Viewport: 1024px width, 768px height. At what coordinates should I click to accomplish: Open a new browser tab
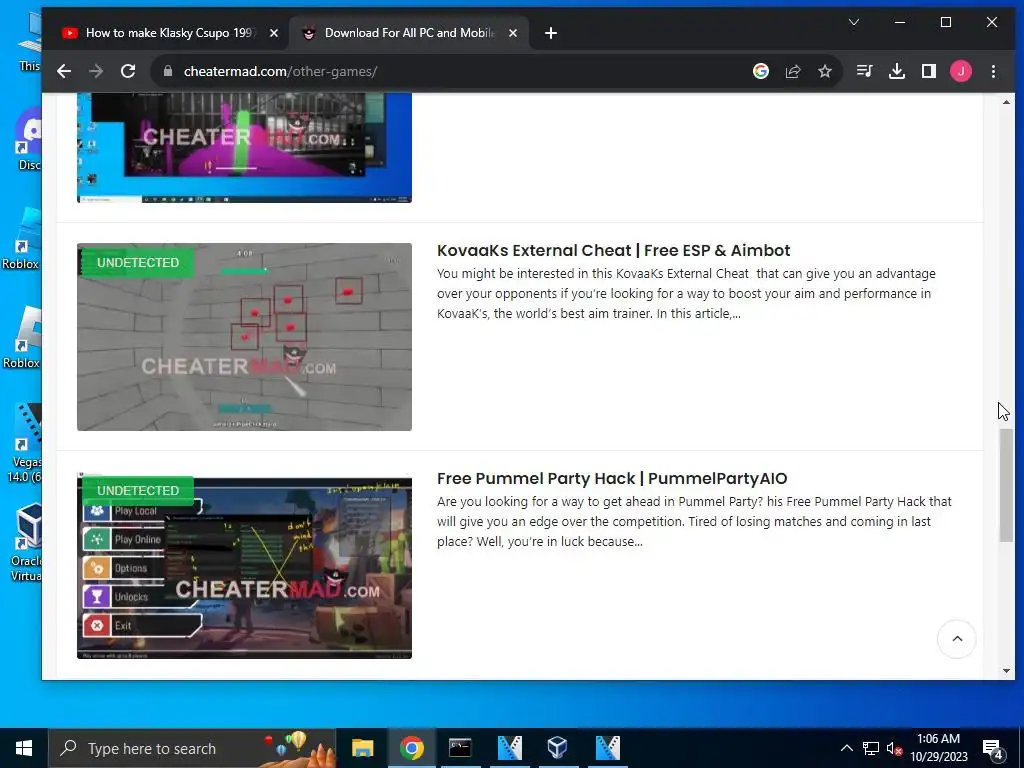point(551,33)
